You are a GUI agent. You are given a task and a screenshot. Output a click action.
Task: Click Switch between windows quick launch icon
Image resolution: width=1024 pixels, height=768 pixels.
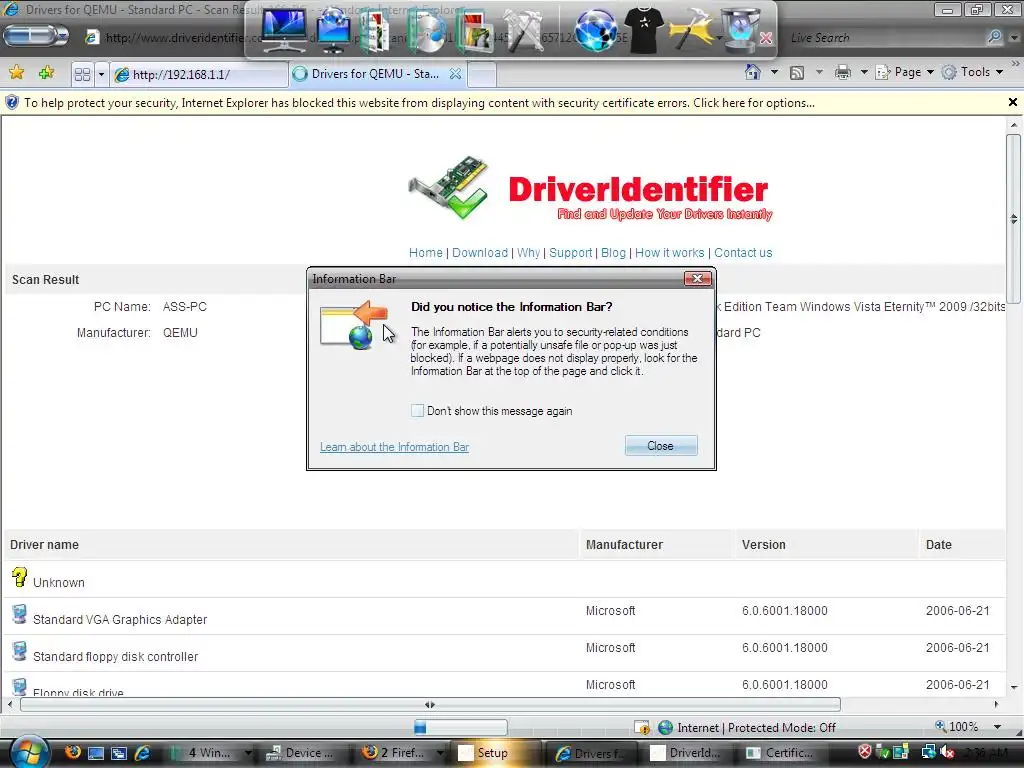click(119, 753)
